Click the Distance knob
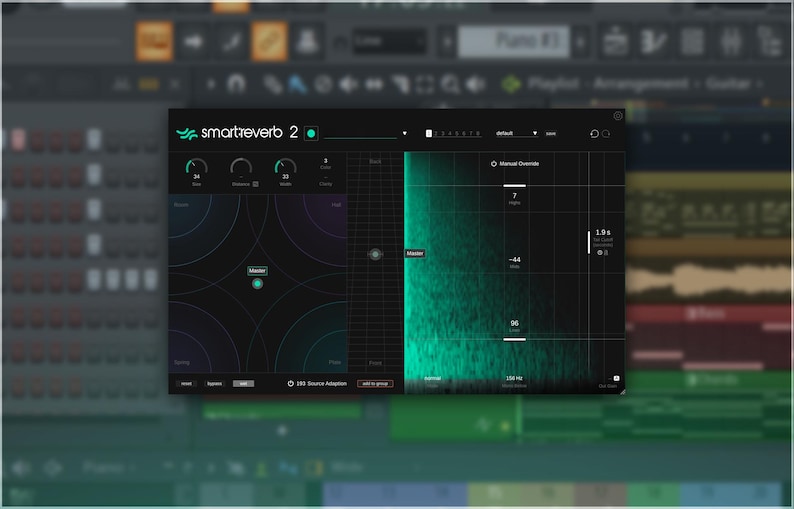794x509 pixels. [241, 168]
